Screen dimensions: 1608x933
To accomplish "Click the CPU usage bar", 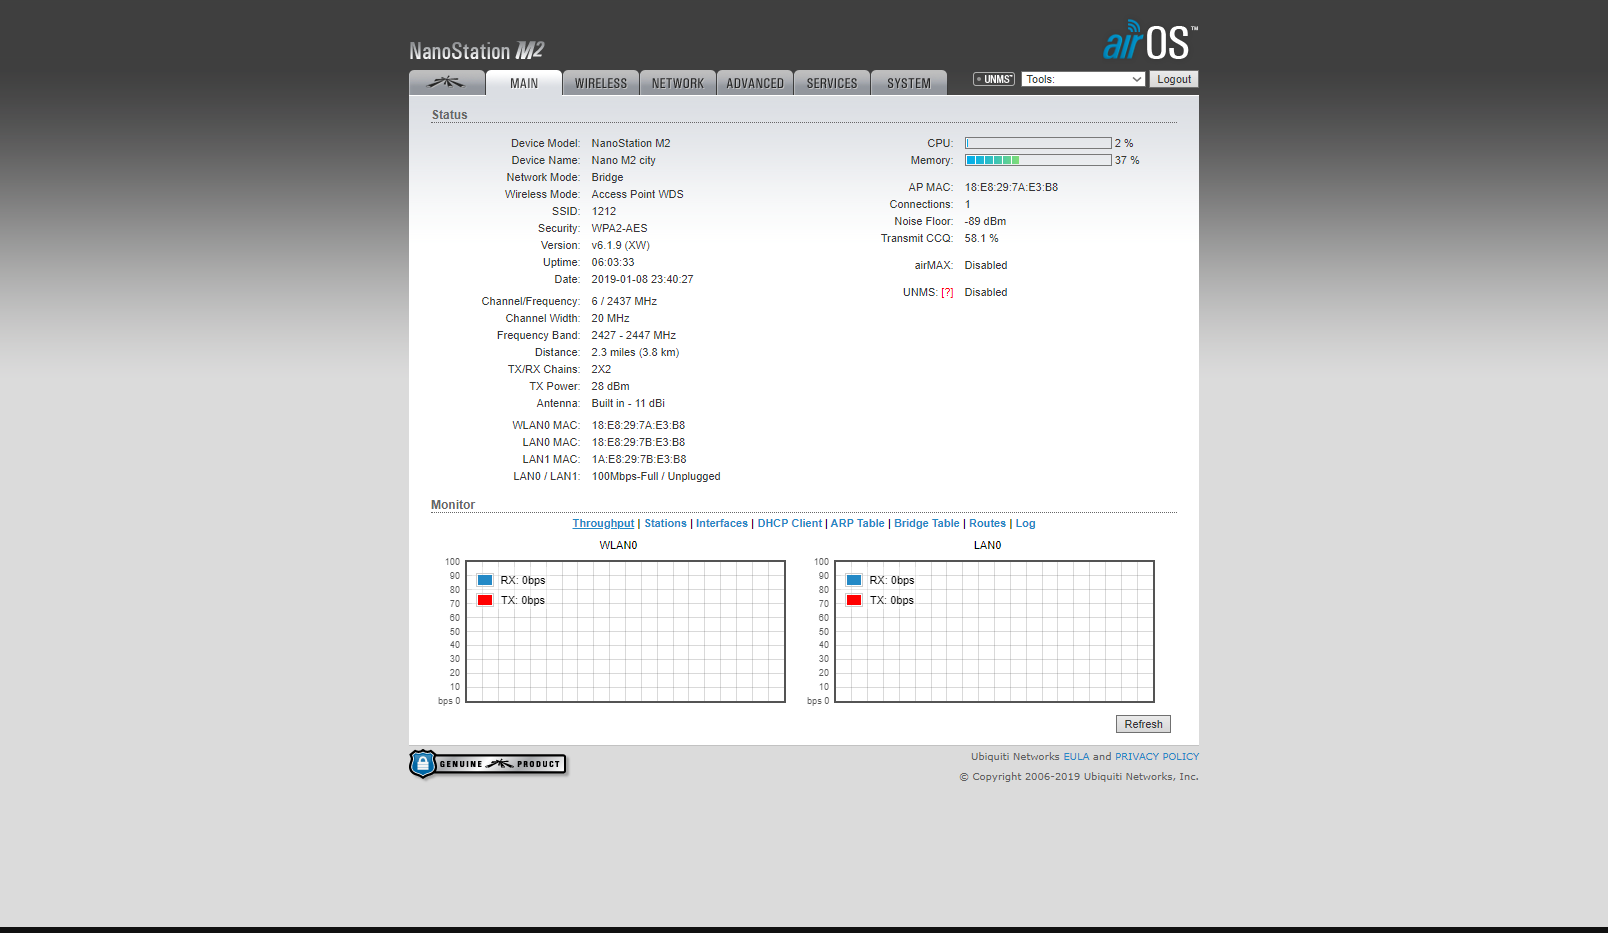I will [x=1038, y=143].
